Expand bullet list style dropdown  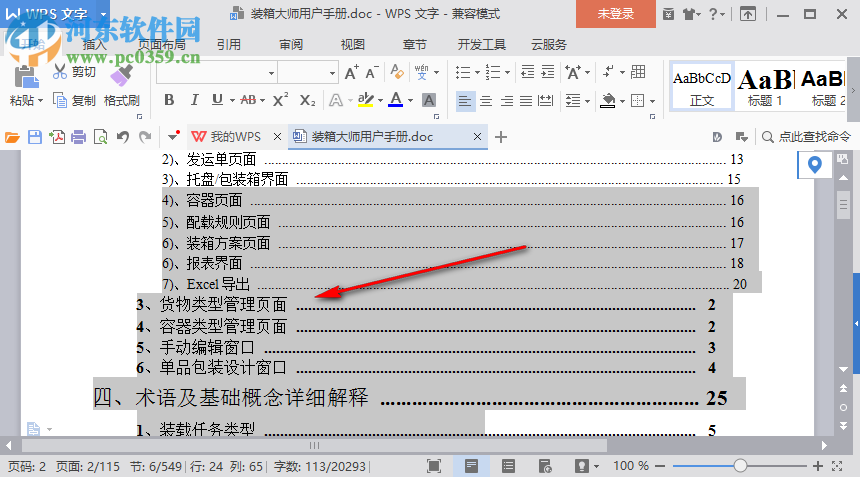point(477,72)
